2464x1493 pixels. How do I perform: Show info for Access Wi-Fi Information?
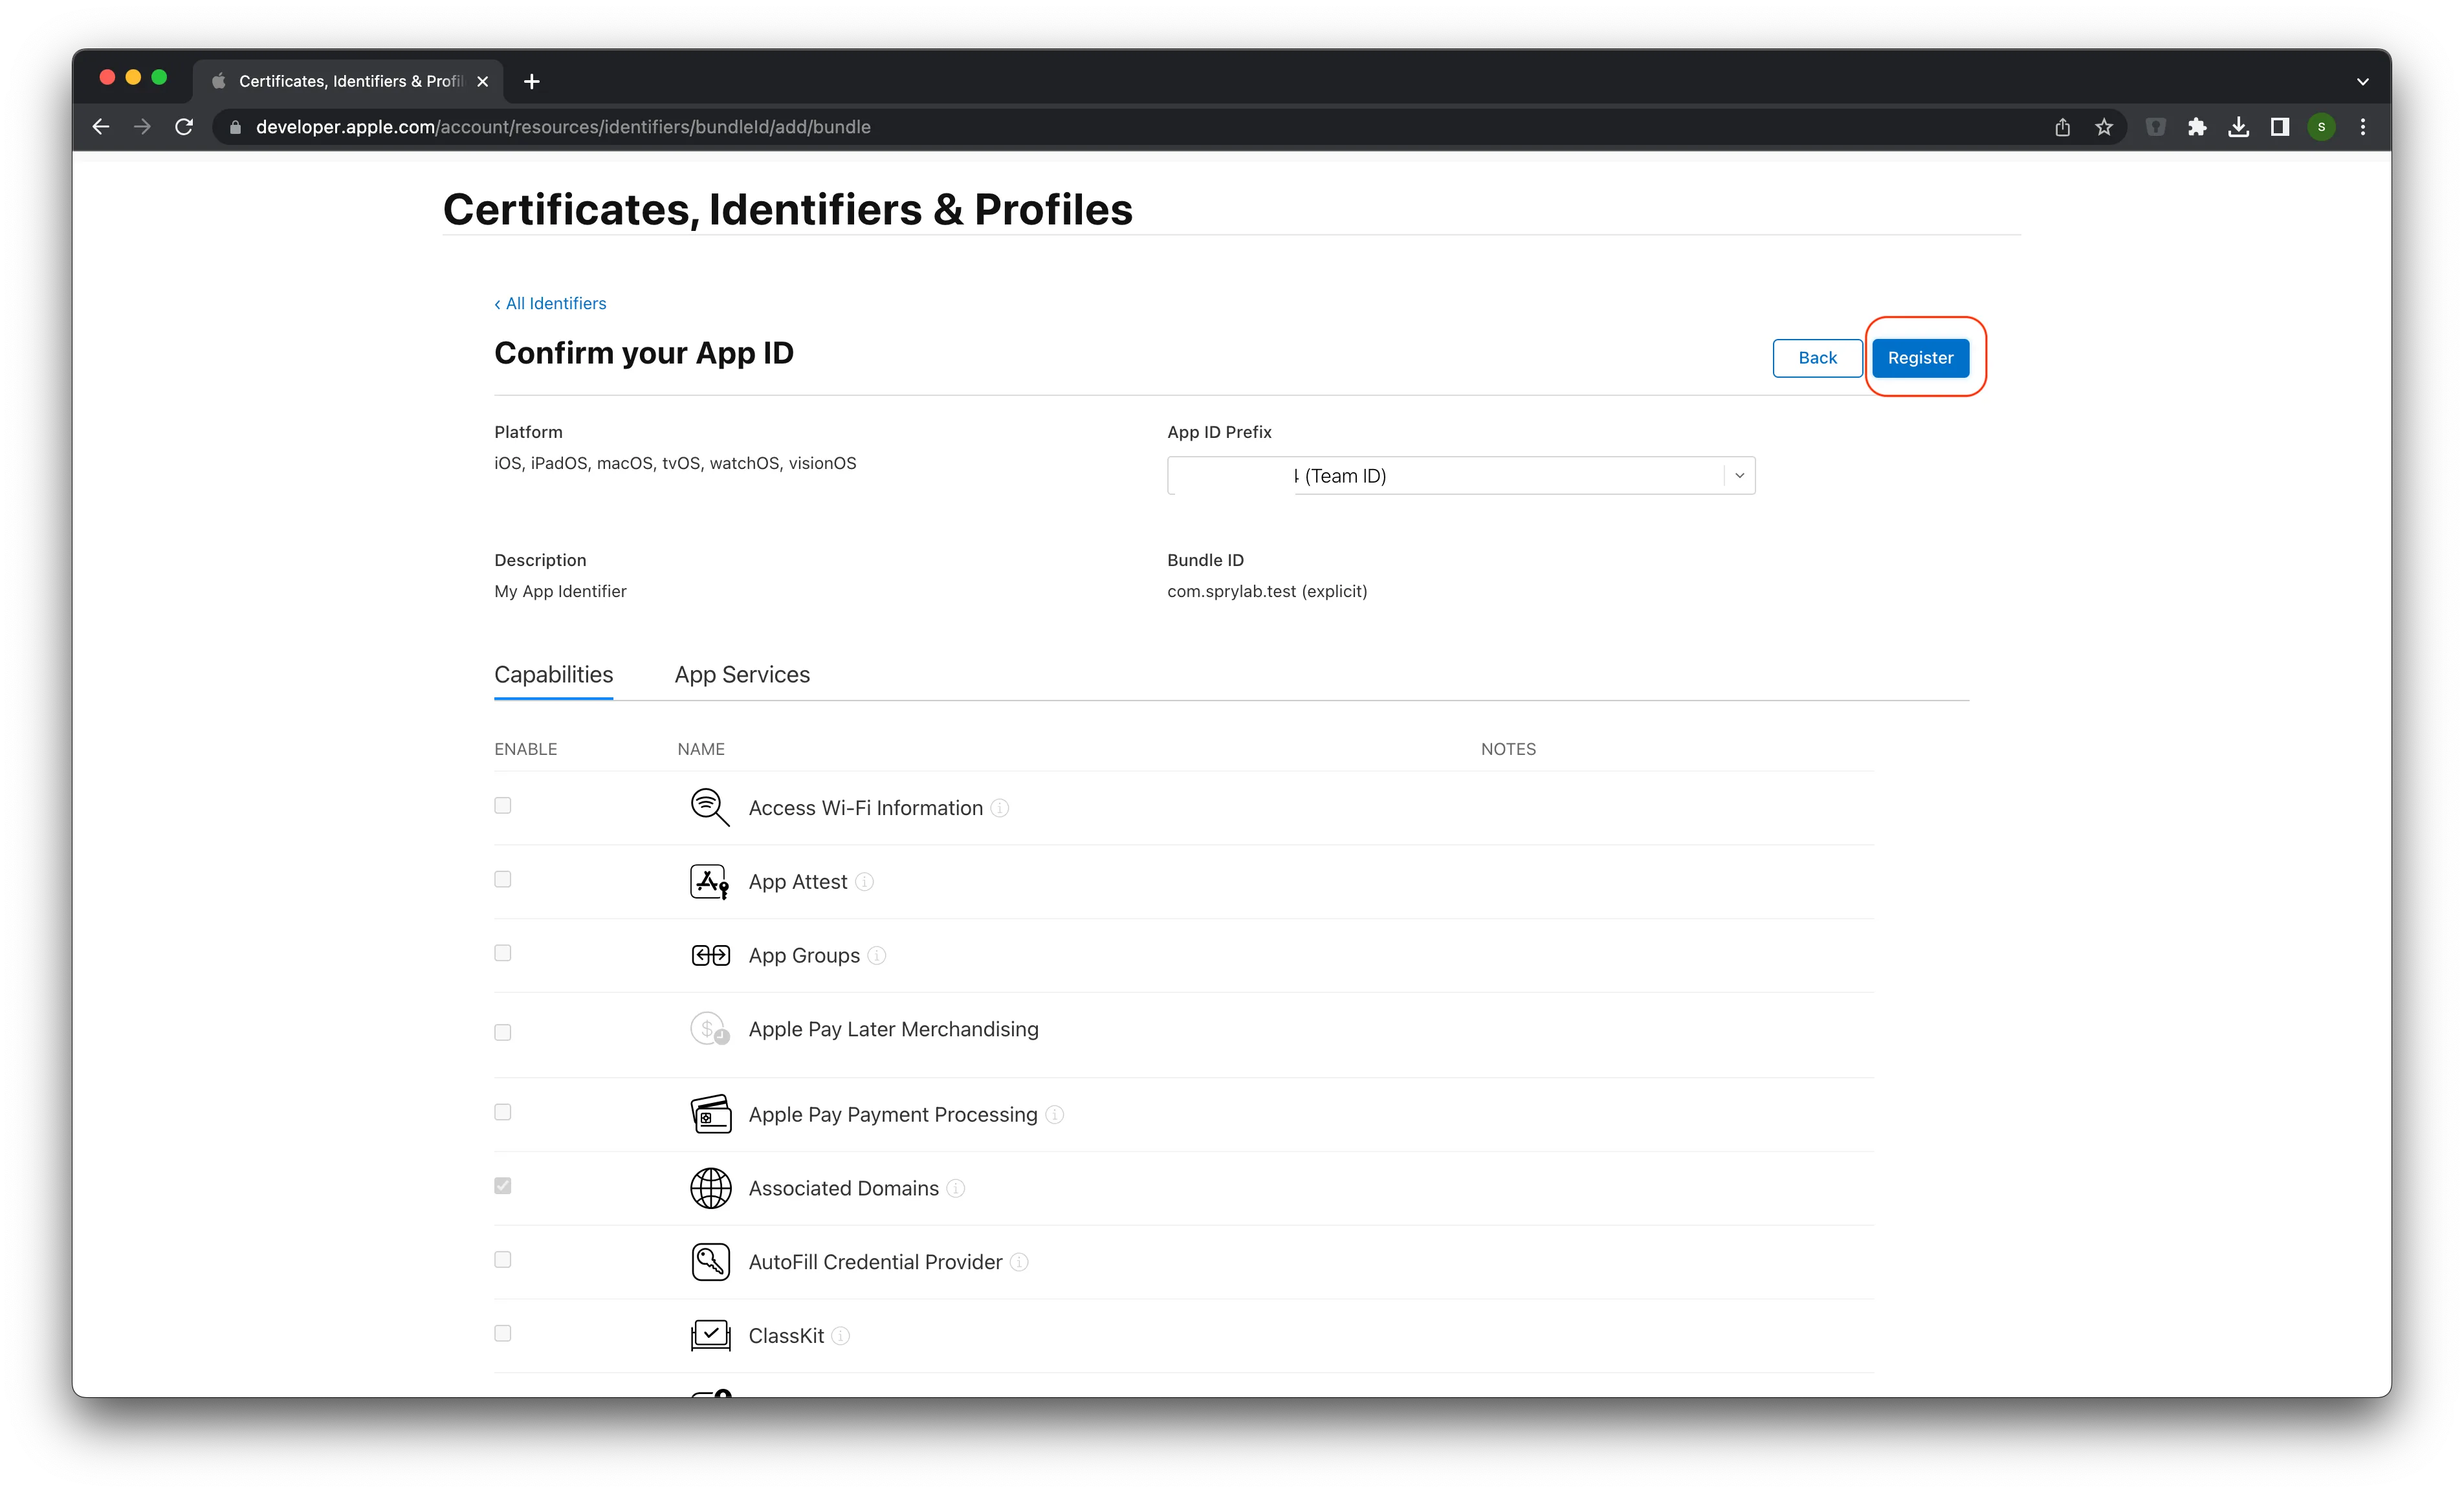pos(999,808)
